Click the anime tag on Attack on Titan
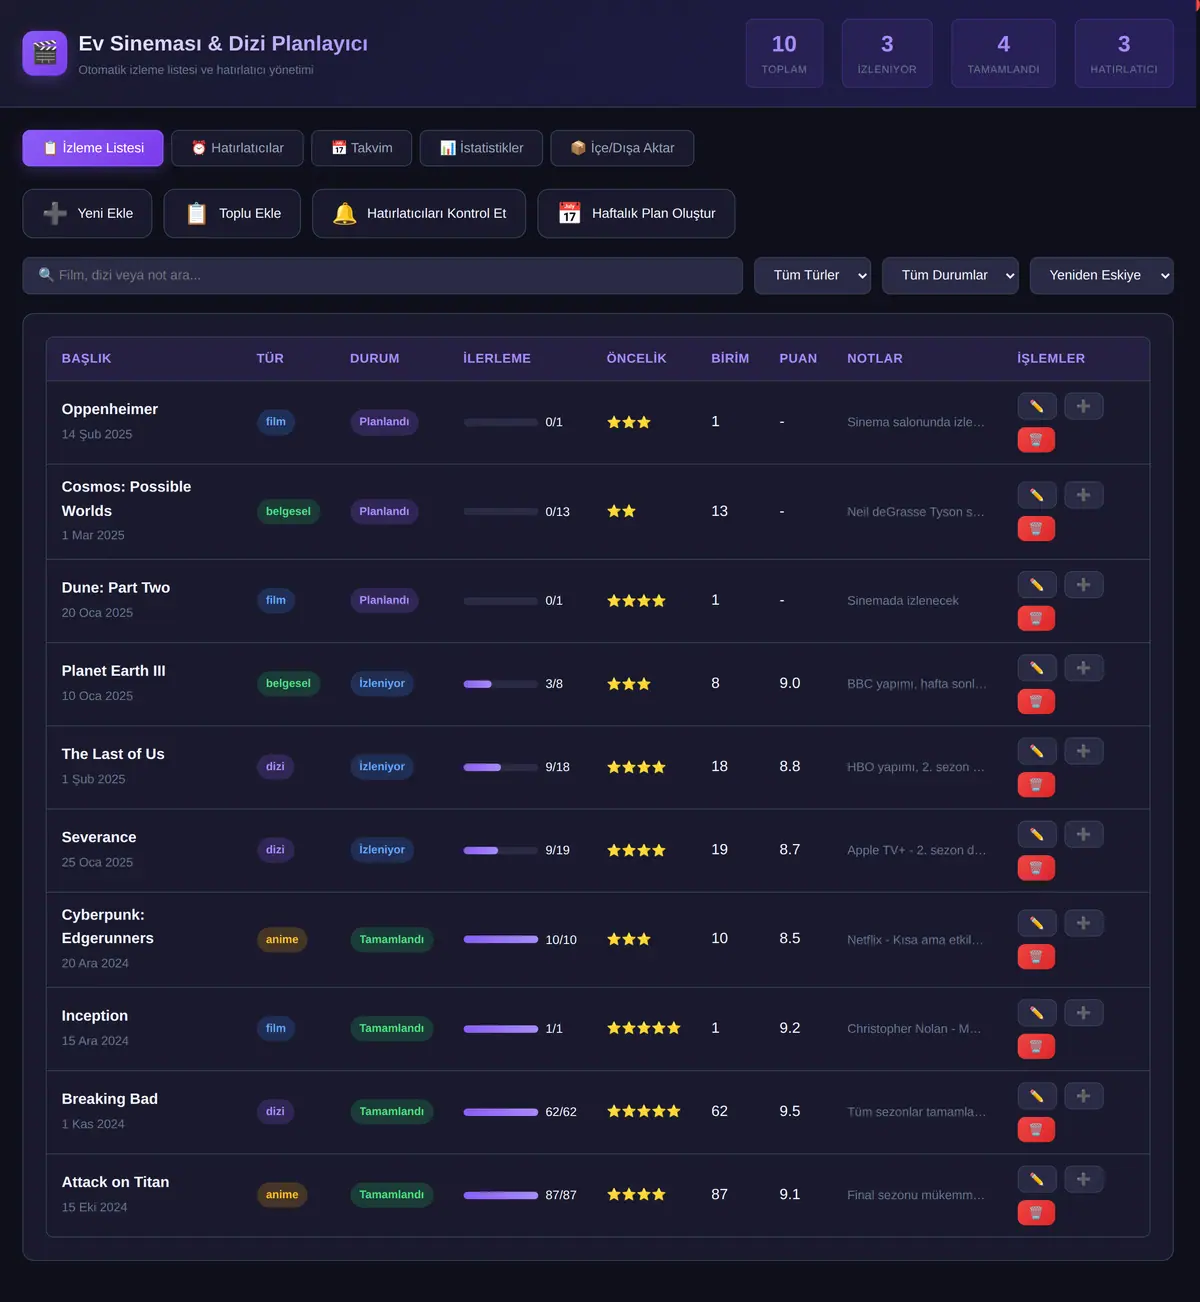The width and height of the screenshot is (1200, 1302). [x=282, y=1195]
